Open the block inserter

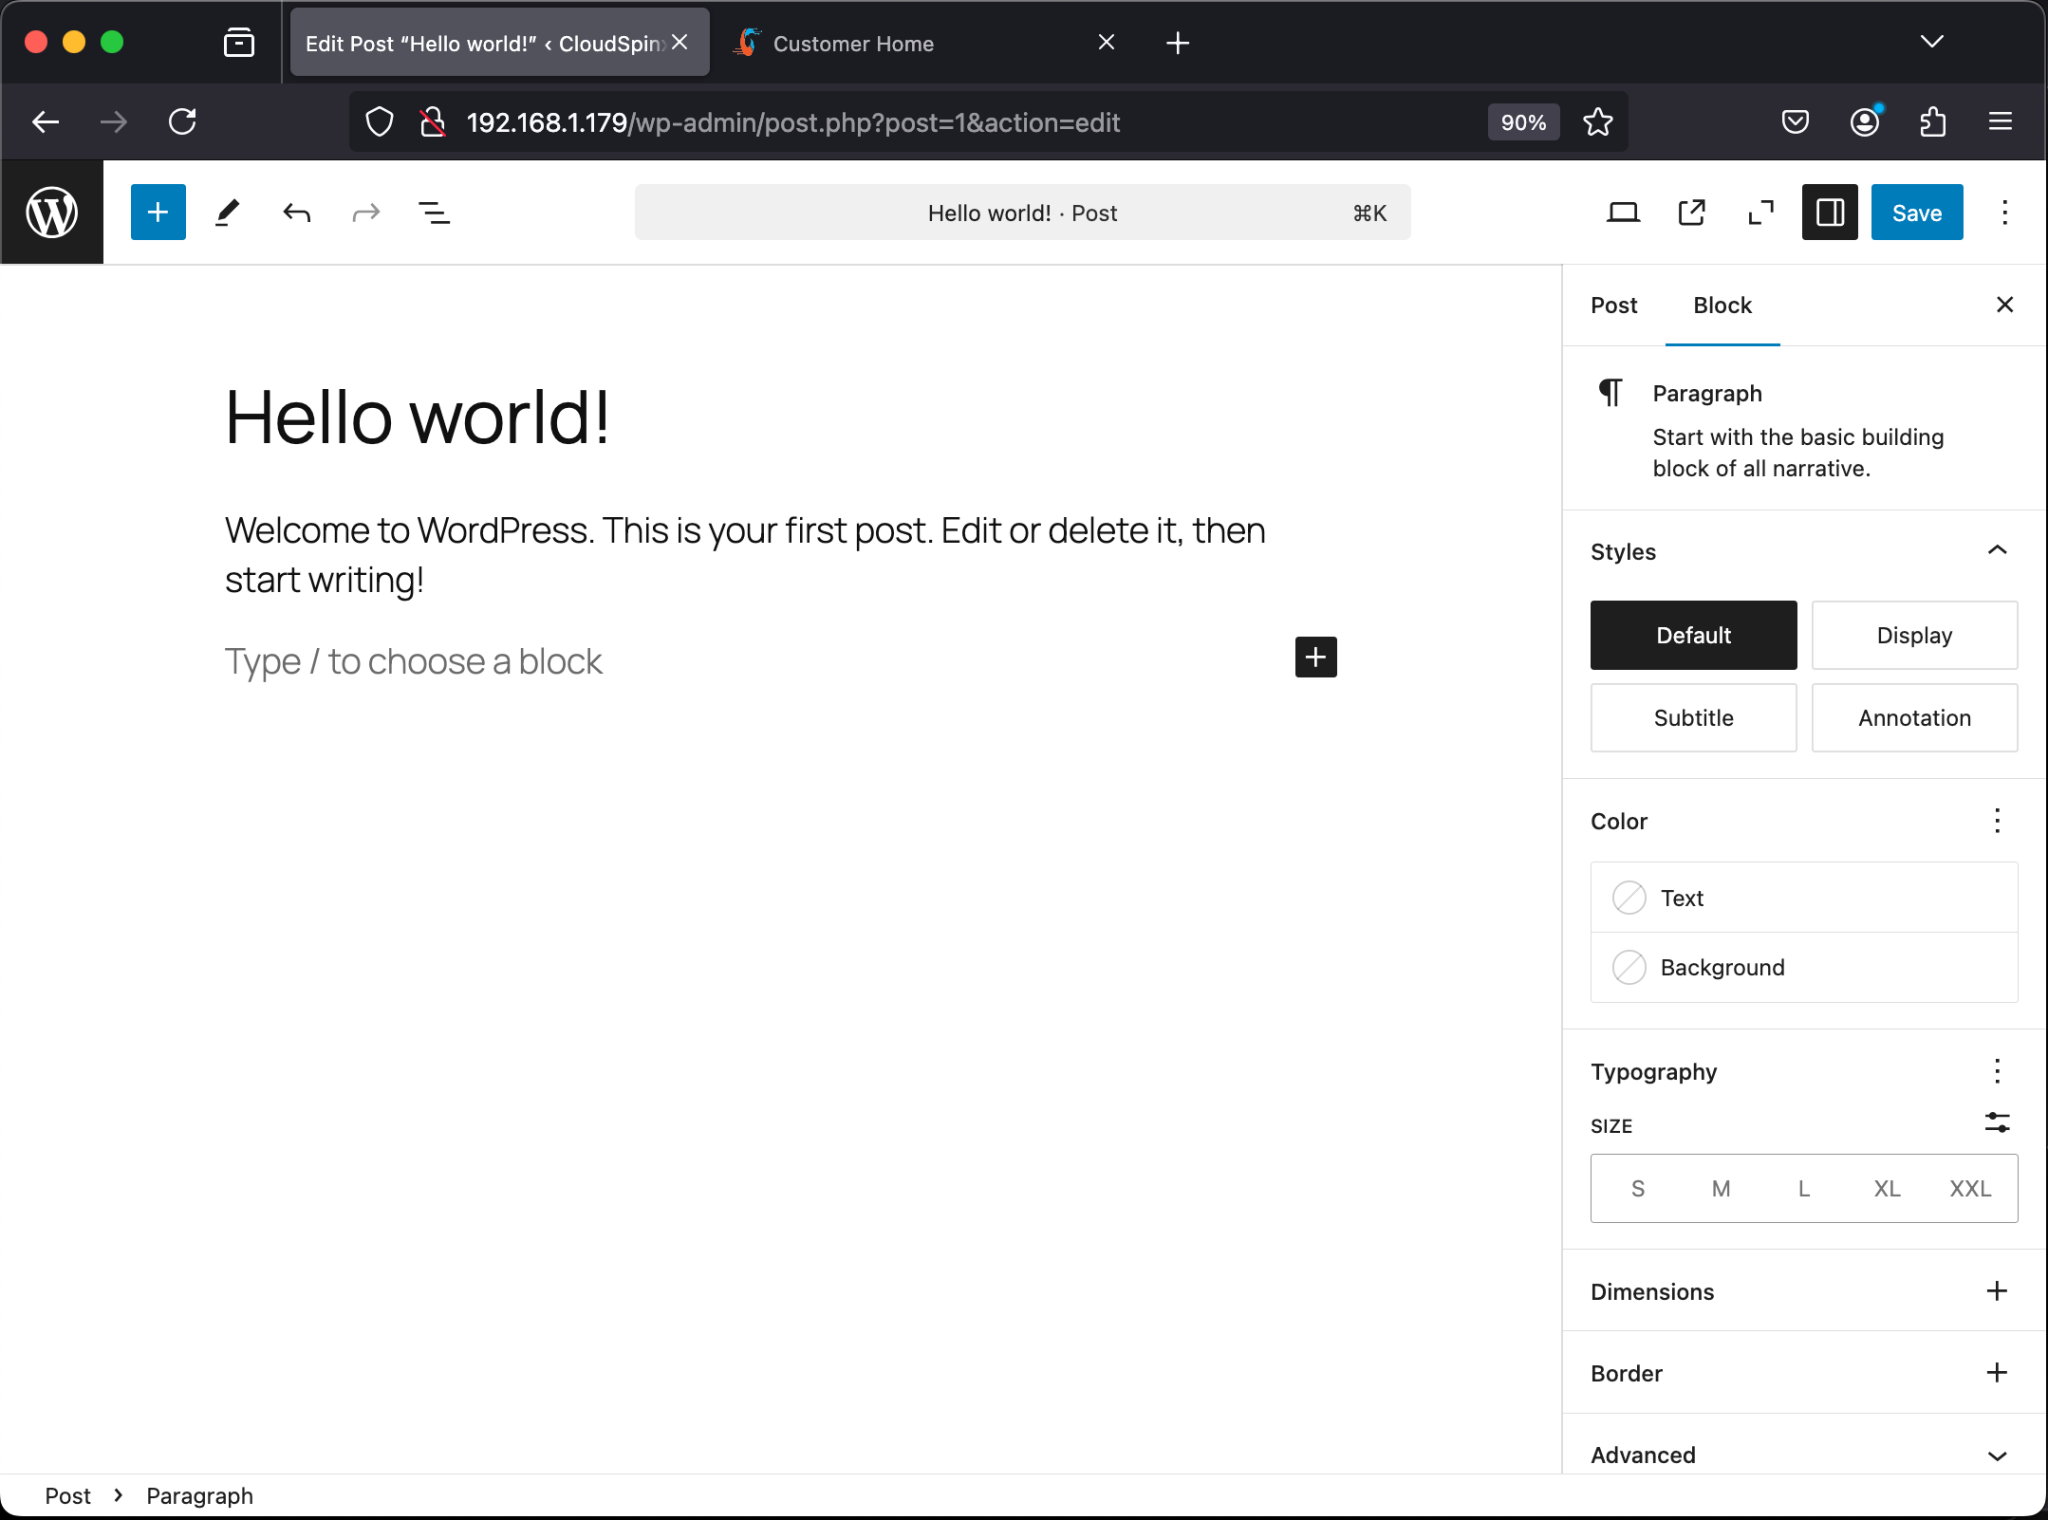pyautogui.click(x=157, y=212)
